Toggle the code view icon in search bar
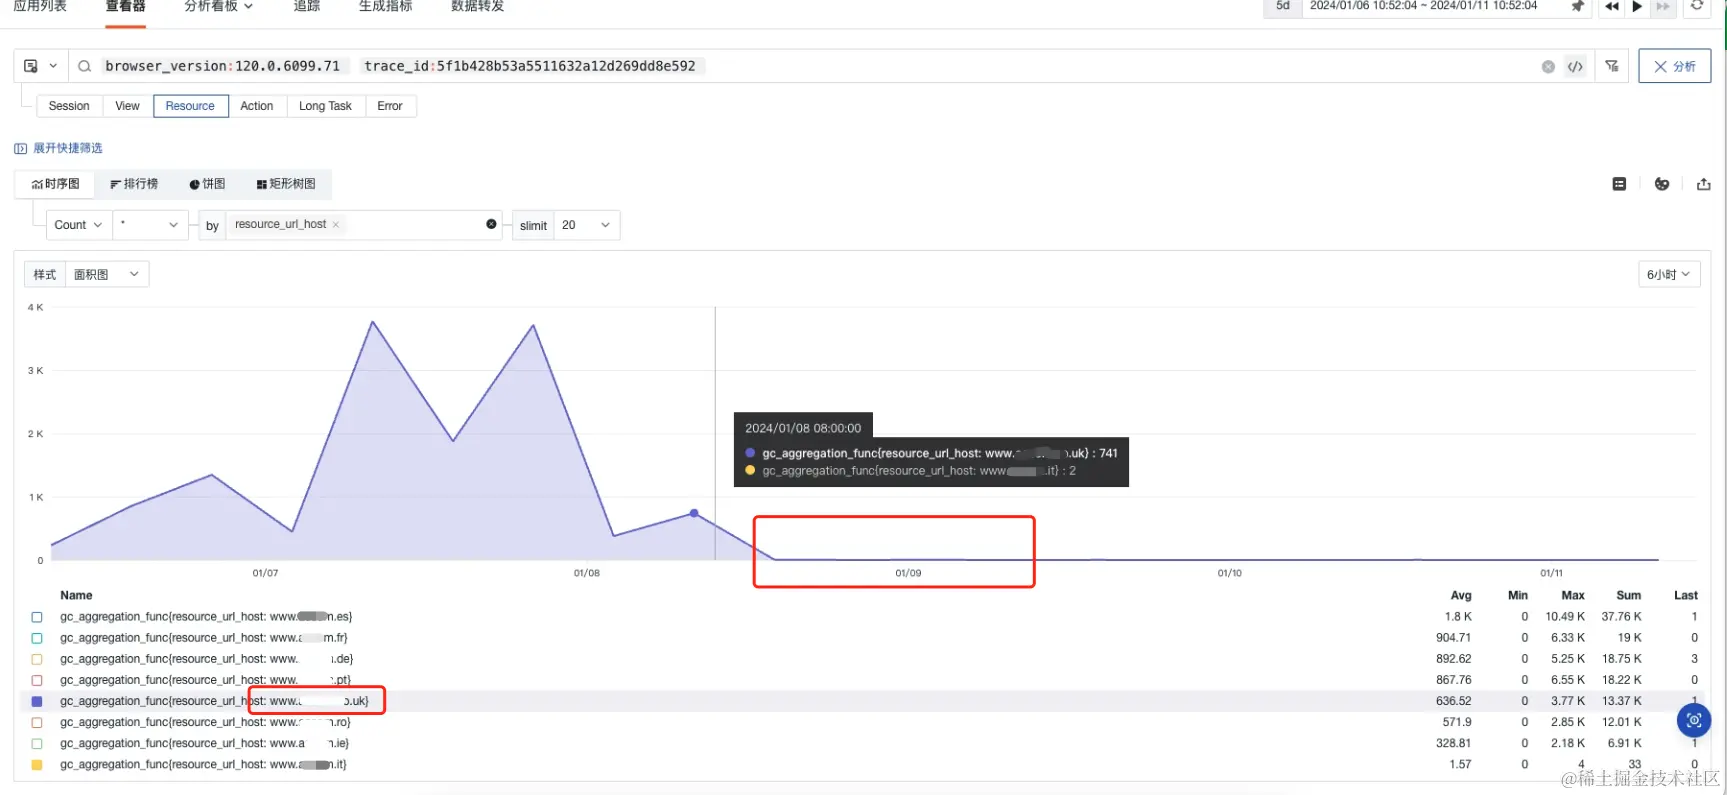Screen dimensions: 1727x795 [x=1575, y=67]
